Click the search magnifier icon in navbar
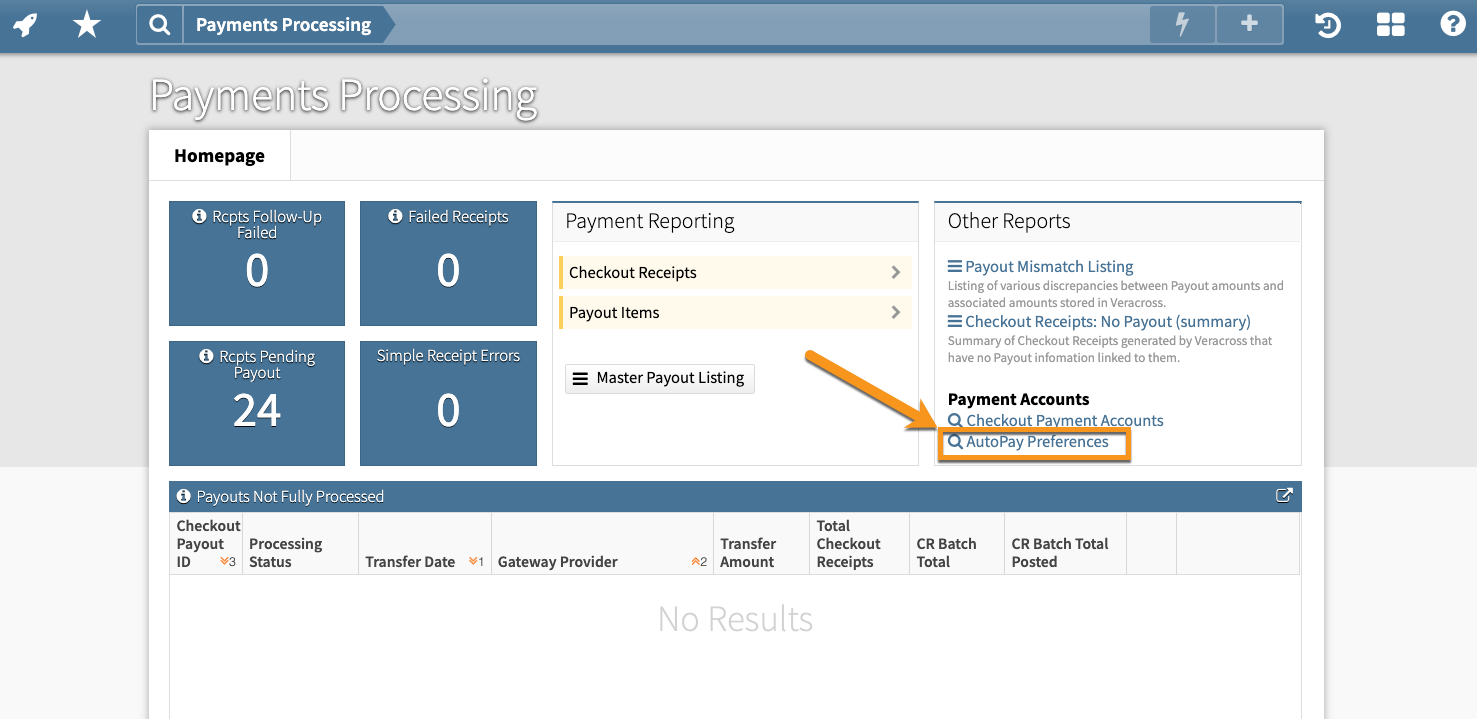Image resolution: width=1477 pixels, height=719 pixels. [159, 23]
